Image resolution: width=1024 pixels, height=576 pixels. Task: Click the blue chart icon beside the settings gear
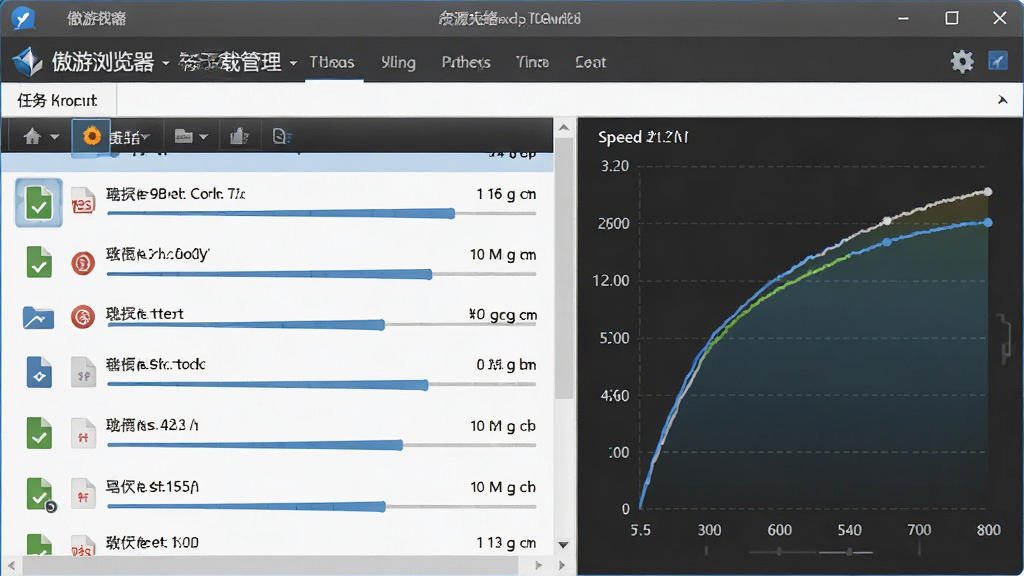pos(997,61)
